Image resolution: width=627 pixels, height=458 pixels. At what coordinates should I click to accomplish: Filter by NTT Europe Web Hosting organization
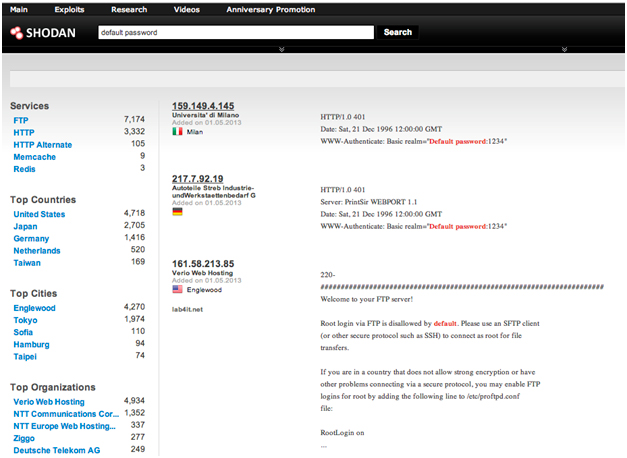click(64, 426)
